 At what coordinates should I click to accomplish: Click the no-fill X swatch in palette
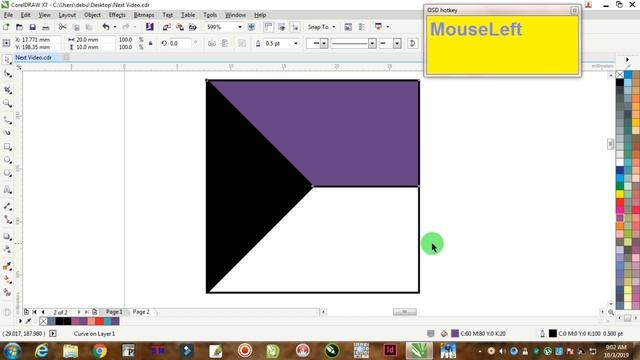tap(620, 74)
